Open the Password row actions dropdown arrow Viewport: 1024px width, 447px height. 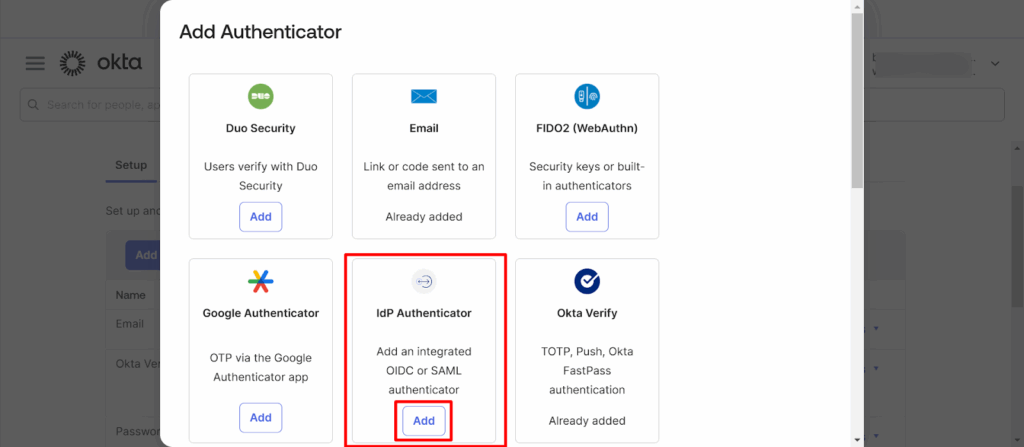877,436
